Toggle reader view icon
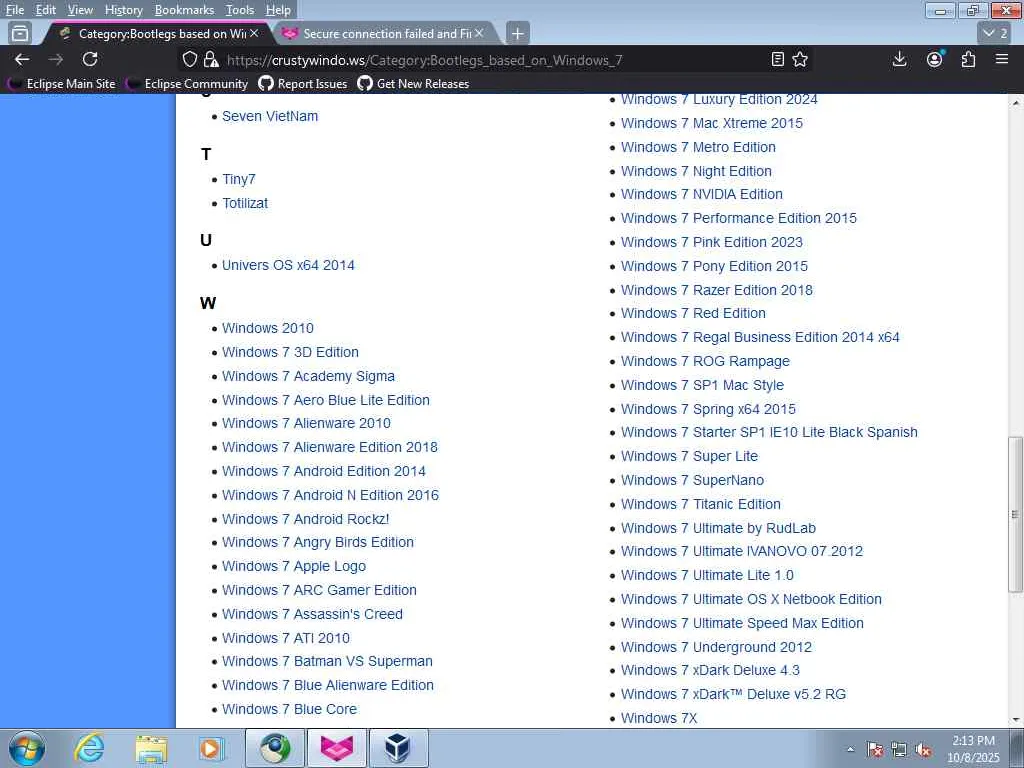The height and width of the screenshot is (768, 1024). click(x=777, y=59)
